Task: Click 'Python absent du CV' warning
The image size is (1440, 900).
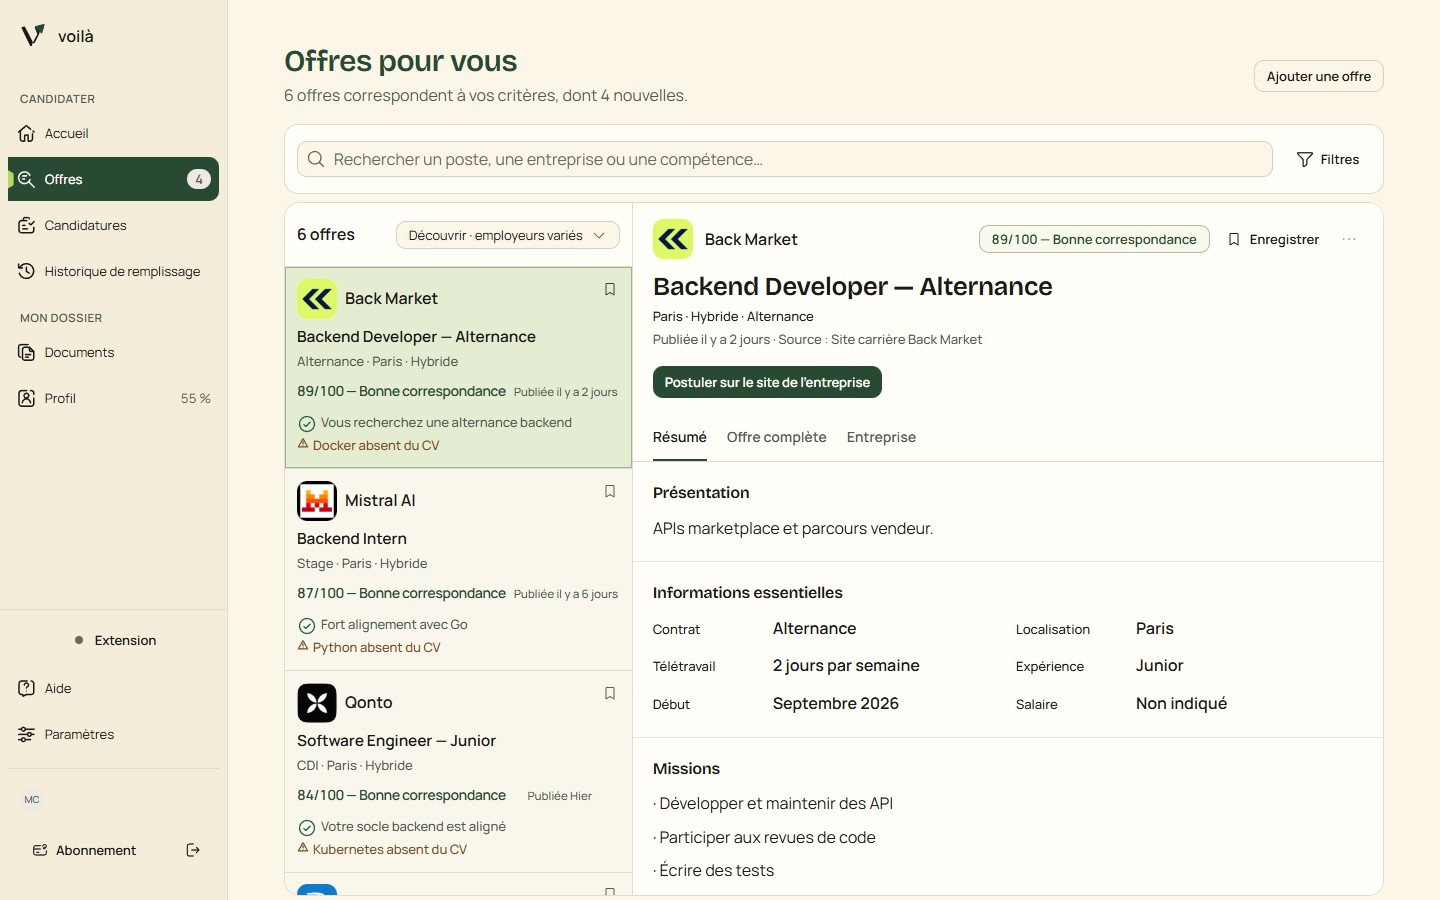Action: click(x=376, y=648)
